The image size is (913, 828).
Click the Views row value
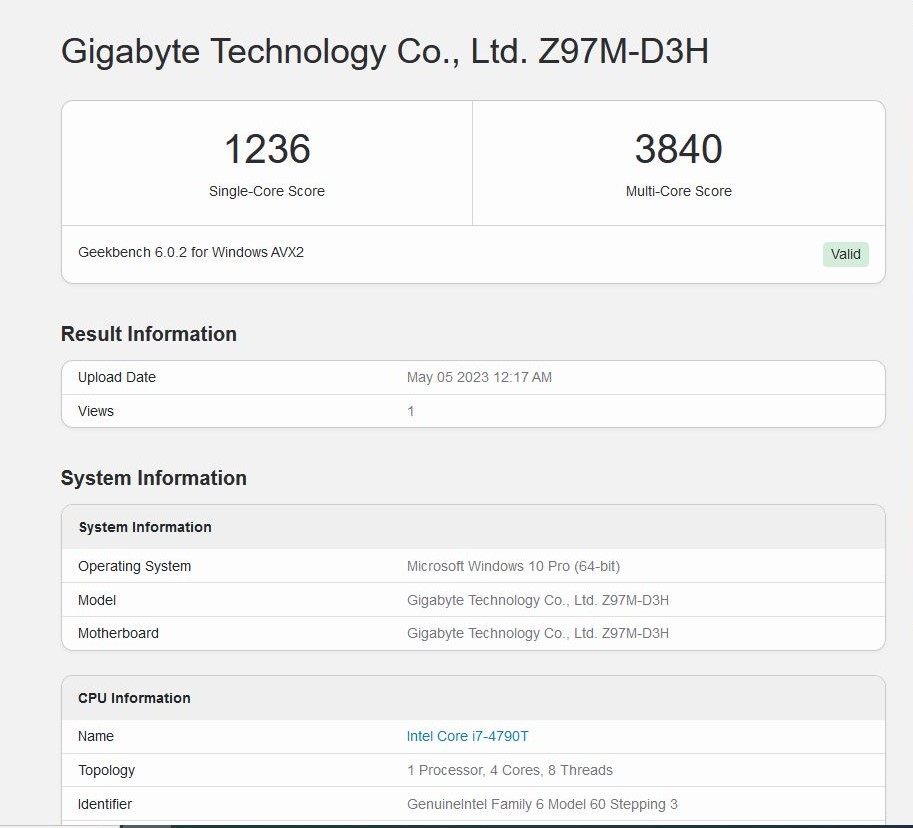(x=411, y=411)
